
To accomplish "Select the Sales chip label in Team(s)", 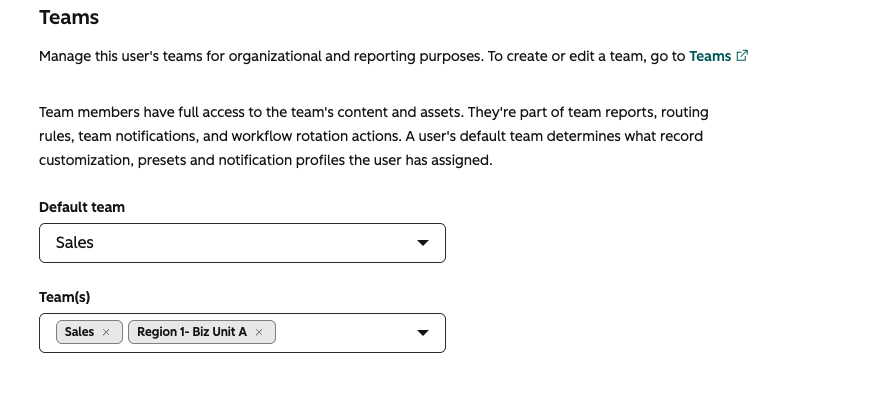I will [x=79, y=332].
